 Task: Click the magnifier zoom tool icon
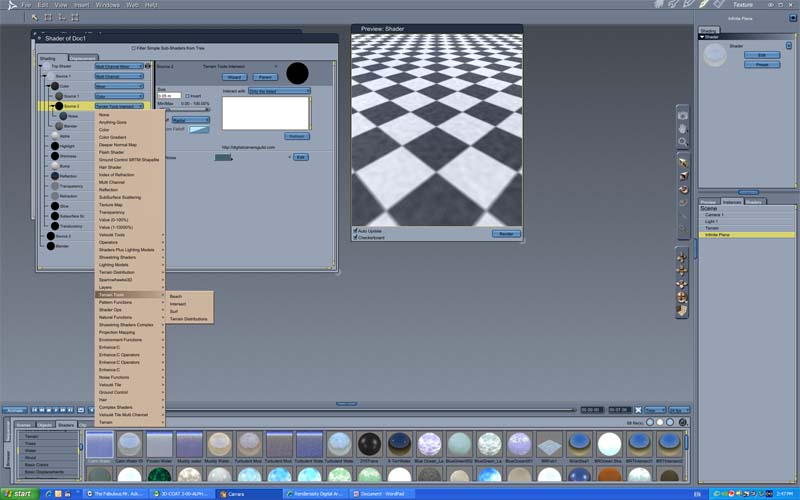(683, 142)
